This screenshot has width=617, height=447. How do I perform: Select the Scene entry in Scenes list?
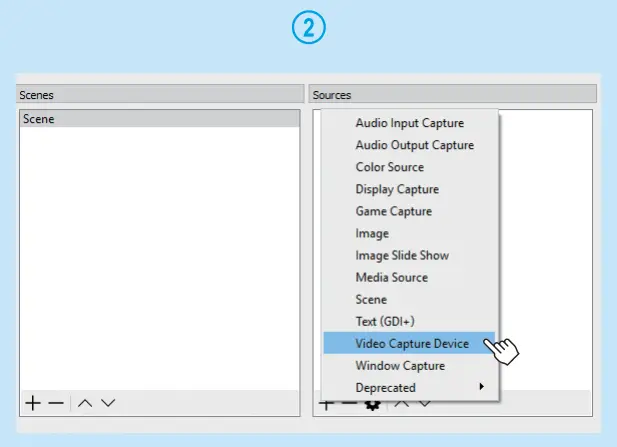coord(159,119)
